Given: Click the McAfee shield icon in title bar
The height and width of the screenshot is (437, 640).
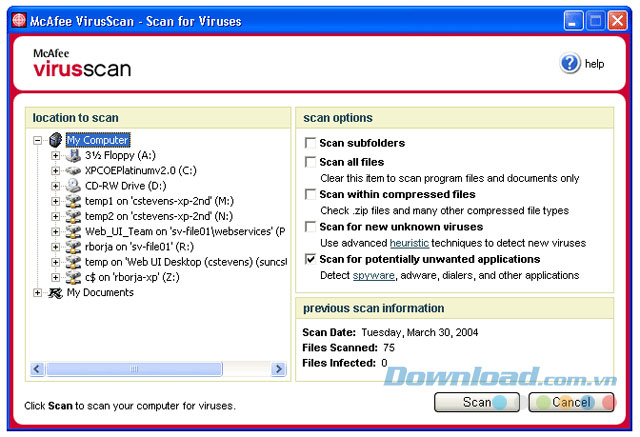Looking at the screenshot, I should [19, 20].
